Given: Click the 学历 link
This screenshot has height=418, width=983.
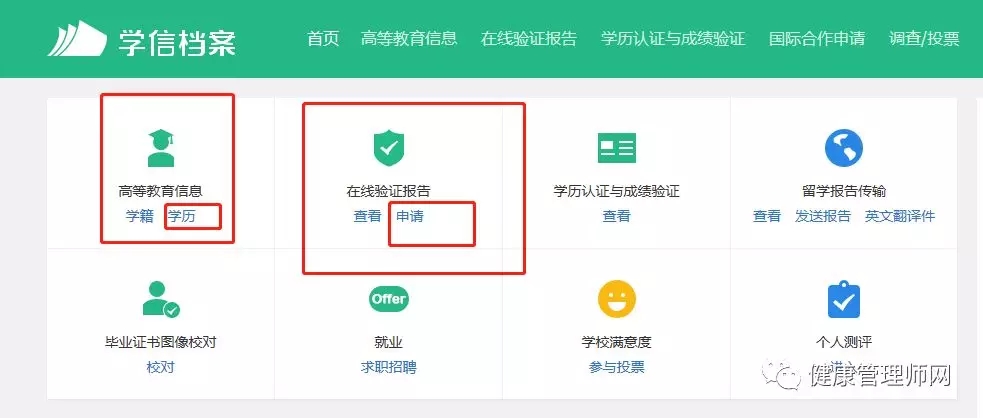Looking at the screenshot, I should coord(182,216).
